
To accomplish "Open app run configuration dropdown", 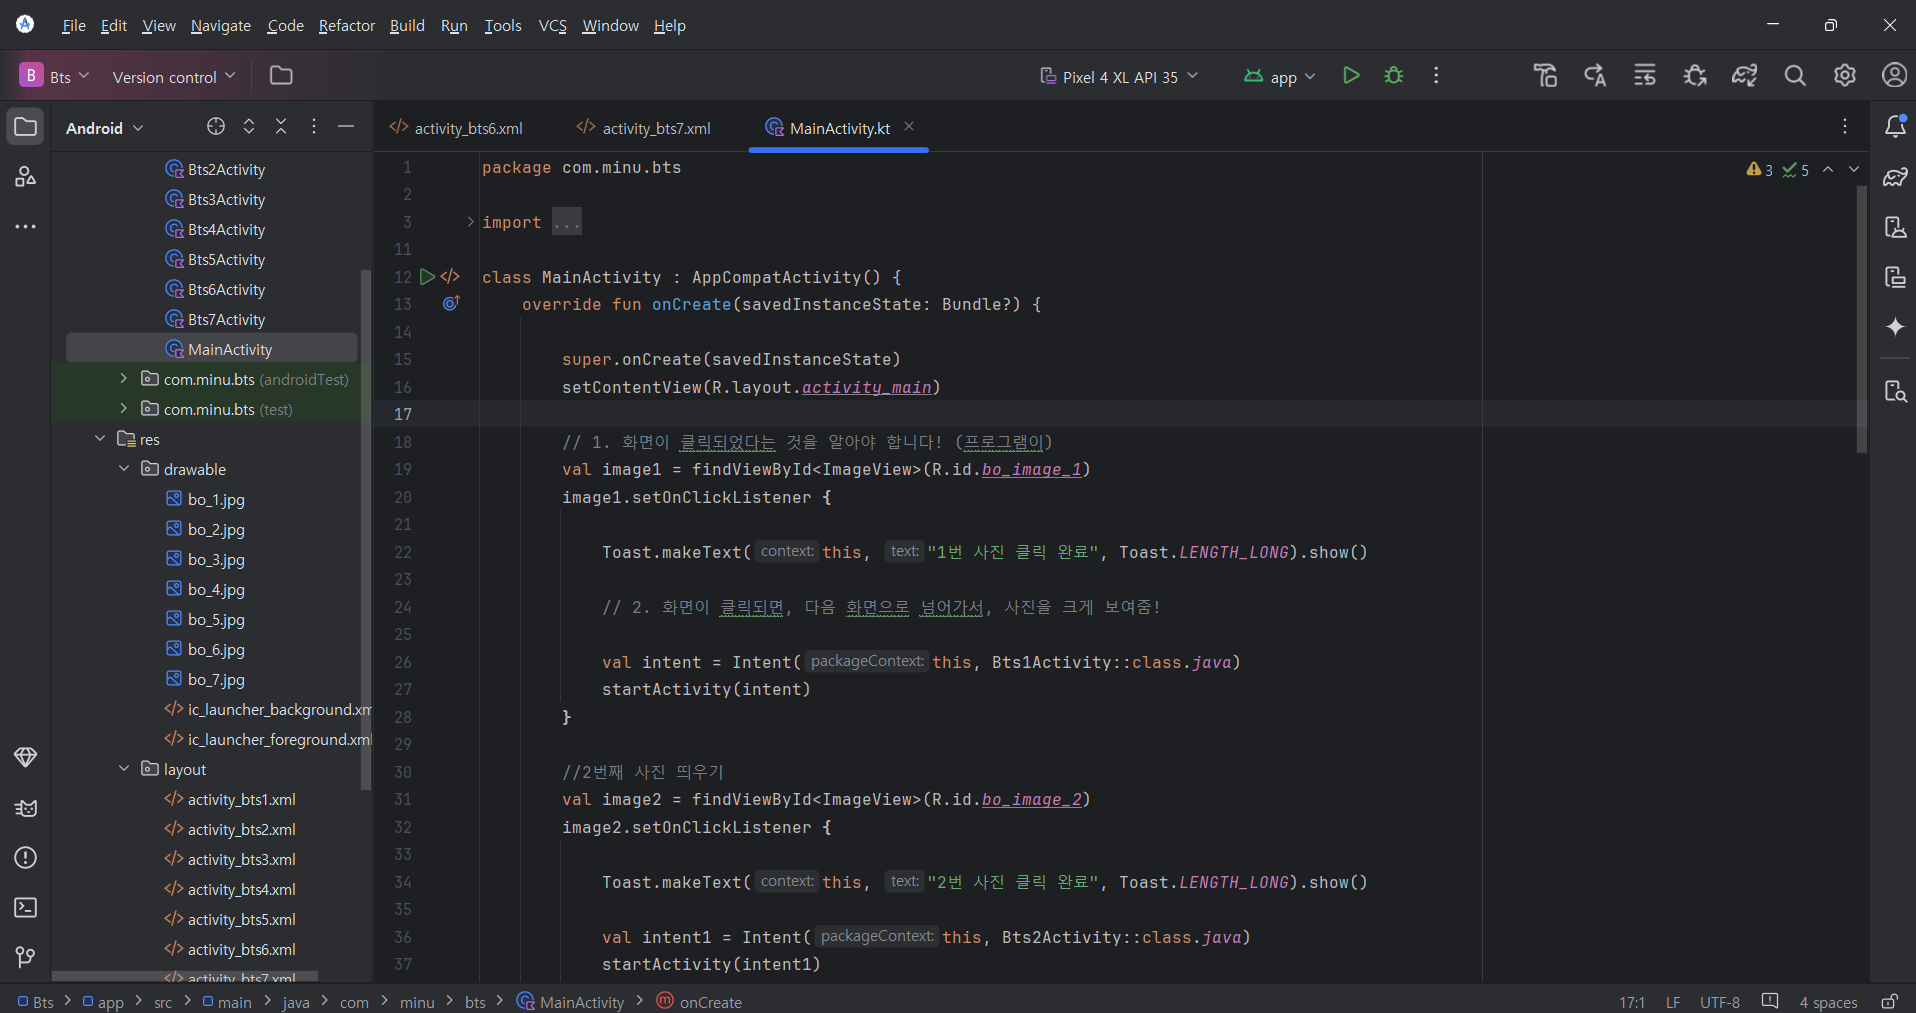I will pos(1279,76).
